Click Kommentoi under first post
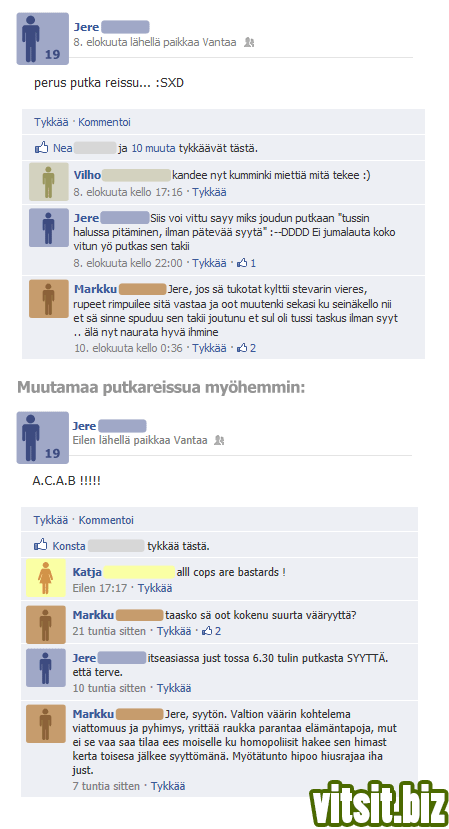Image resolution: width=449 pixels, height=829 pixels. (x=104, y=122)
